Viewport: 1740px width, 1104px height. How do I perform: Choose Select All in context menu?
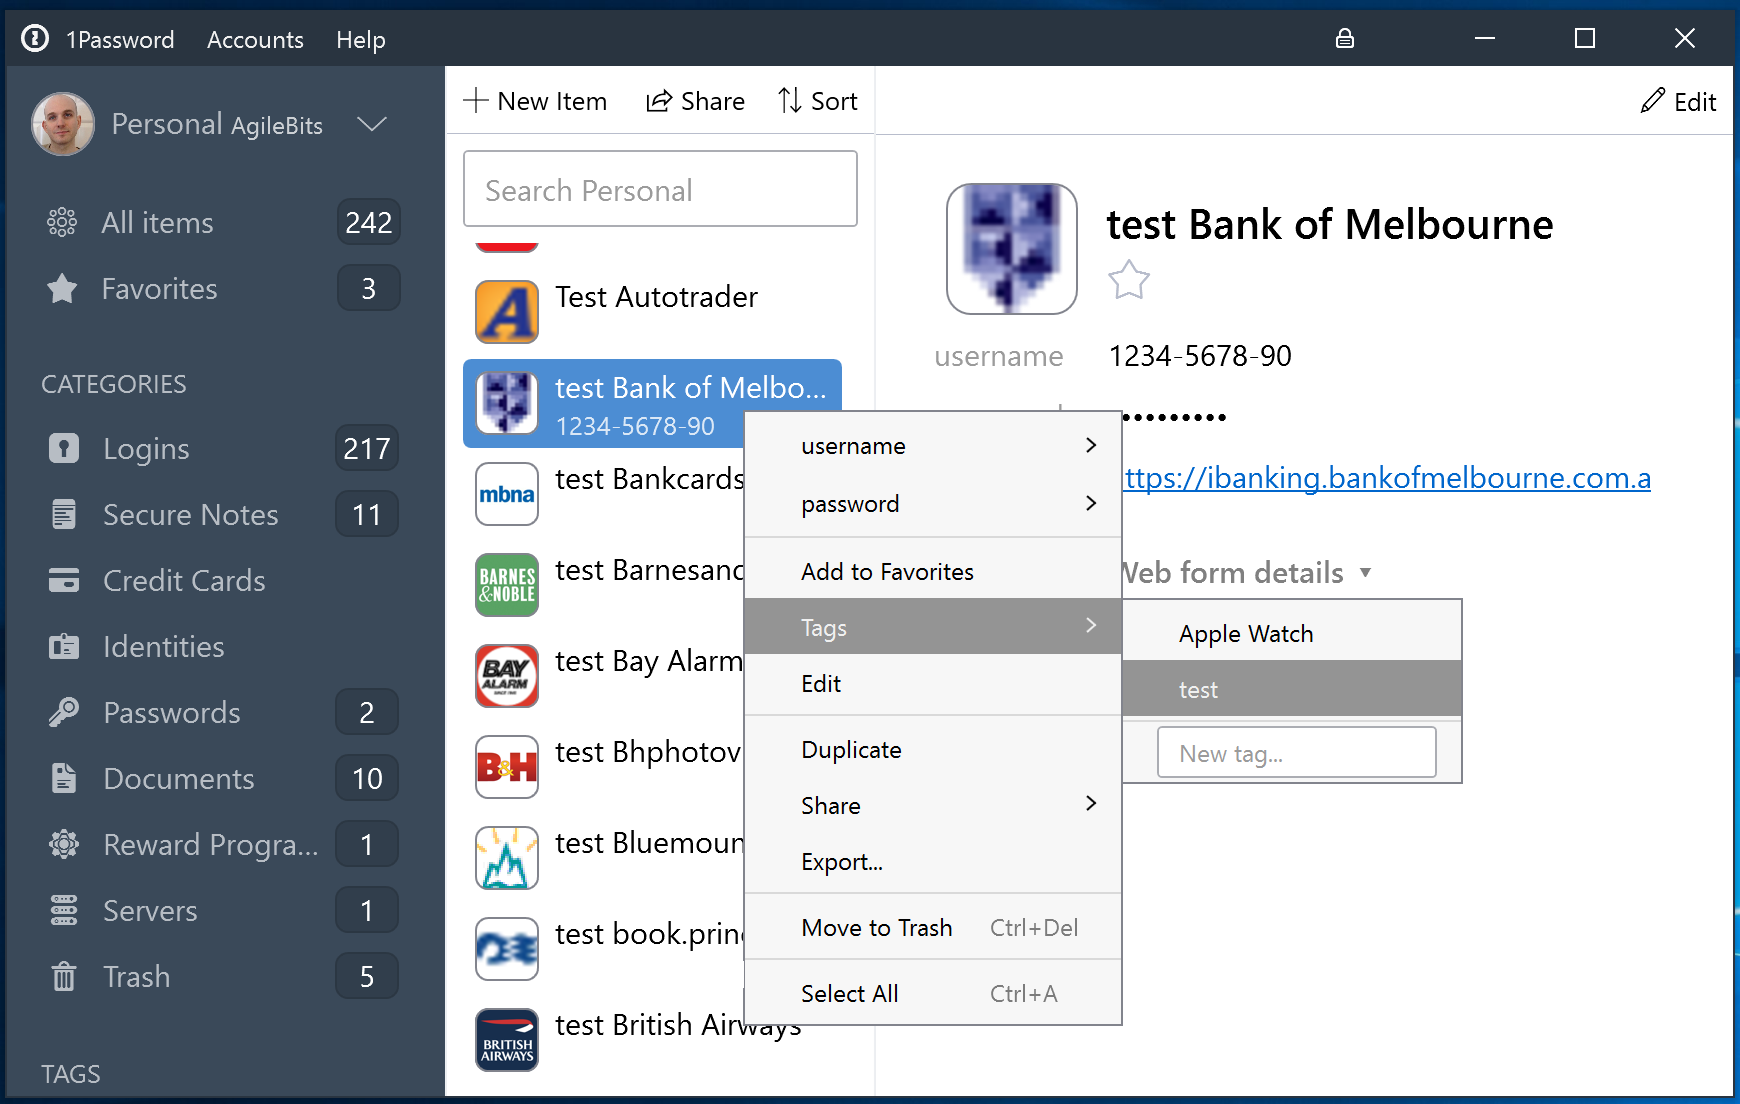click(x=933, y=993)
